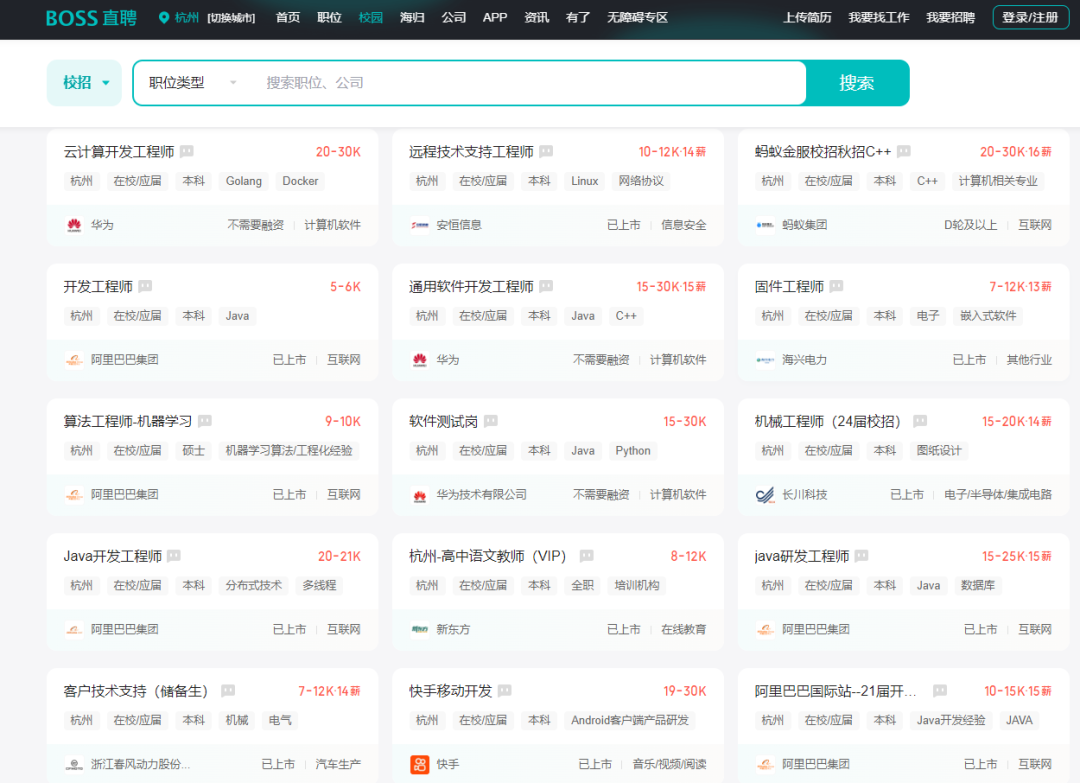Click chat icon next to 云计算开发工程师
Screen dimensions: 1080x783
click(187, 151)
